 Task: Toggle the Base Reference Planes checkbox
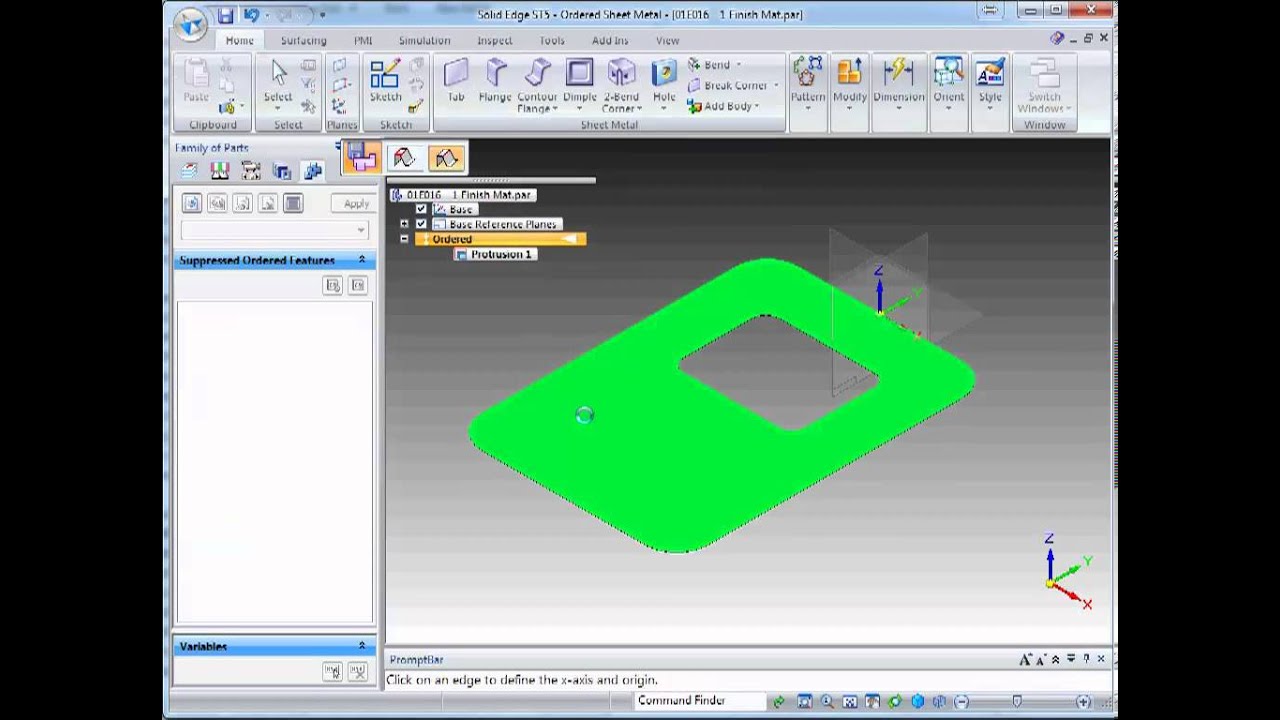[421, 224]
